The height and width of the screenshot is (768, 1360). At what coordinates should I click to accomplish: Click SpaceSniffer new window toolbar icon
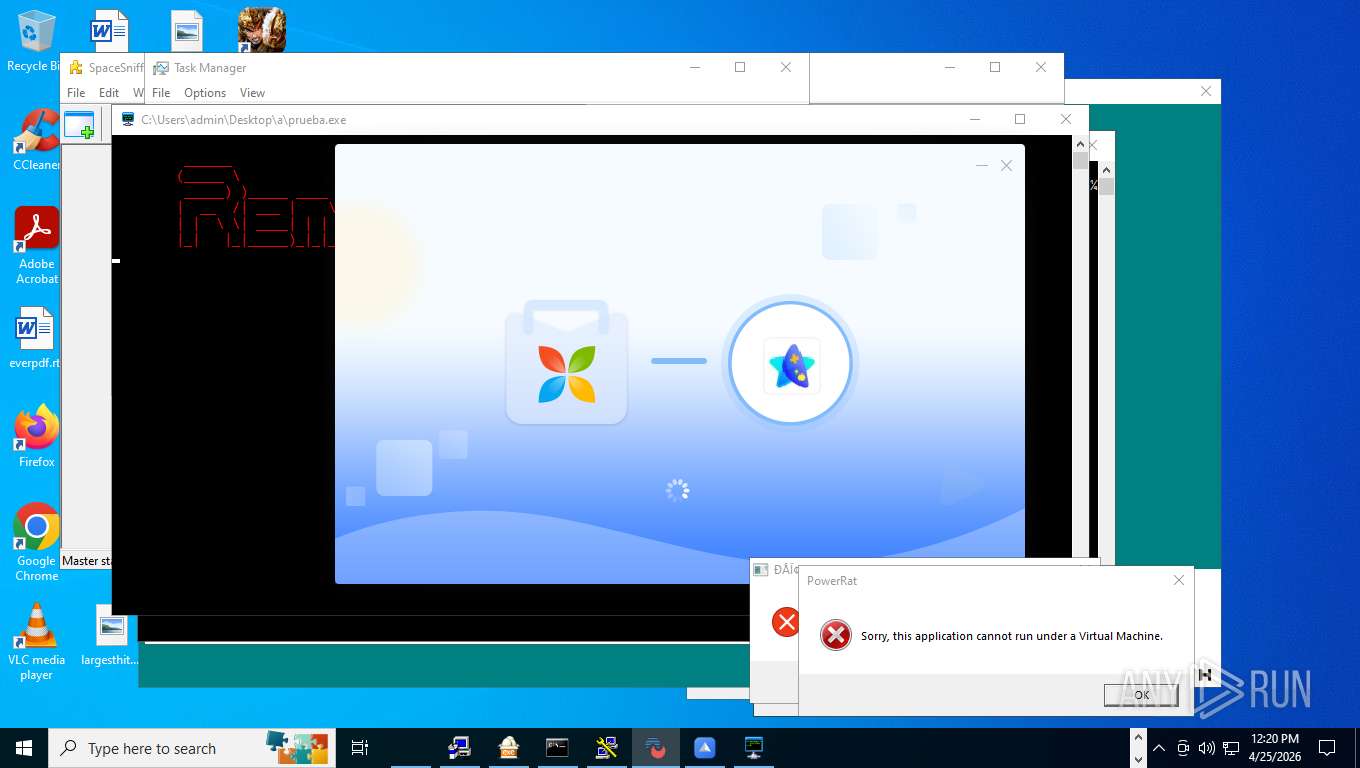coord(79,125)
